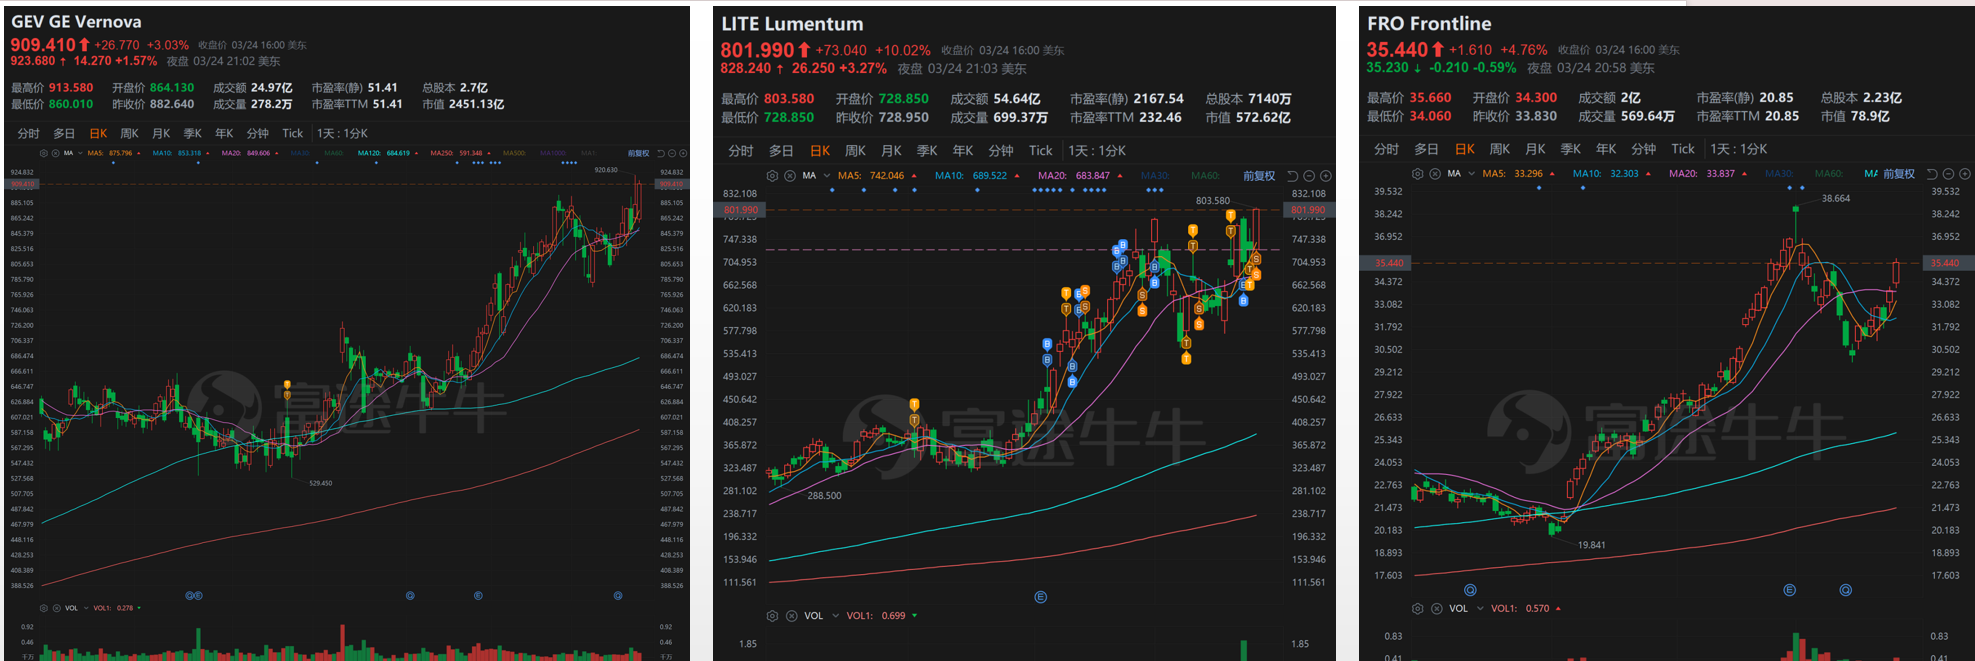Expand MA indicator dropdown in LITE chart
The height and width of the screenshot is (661, 1975).
click(827, 175)
